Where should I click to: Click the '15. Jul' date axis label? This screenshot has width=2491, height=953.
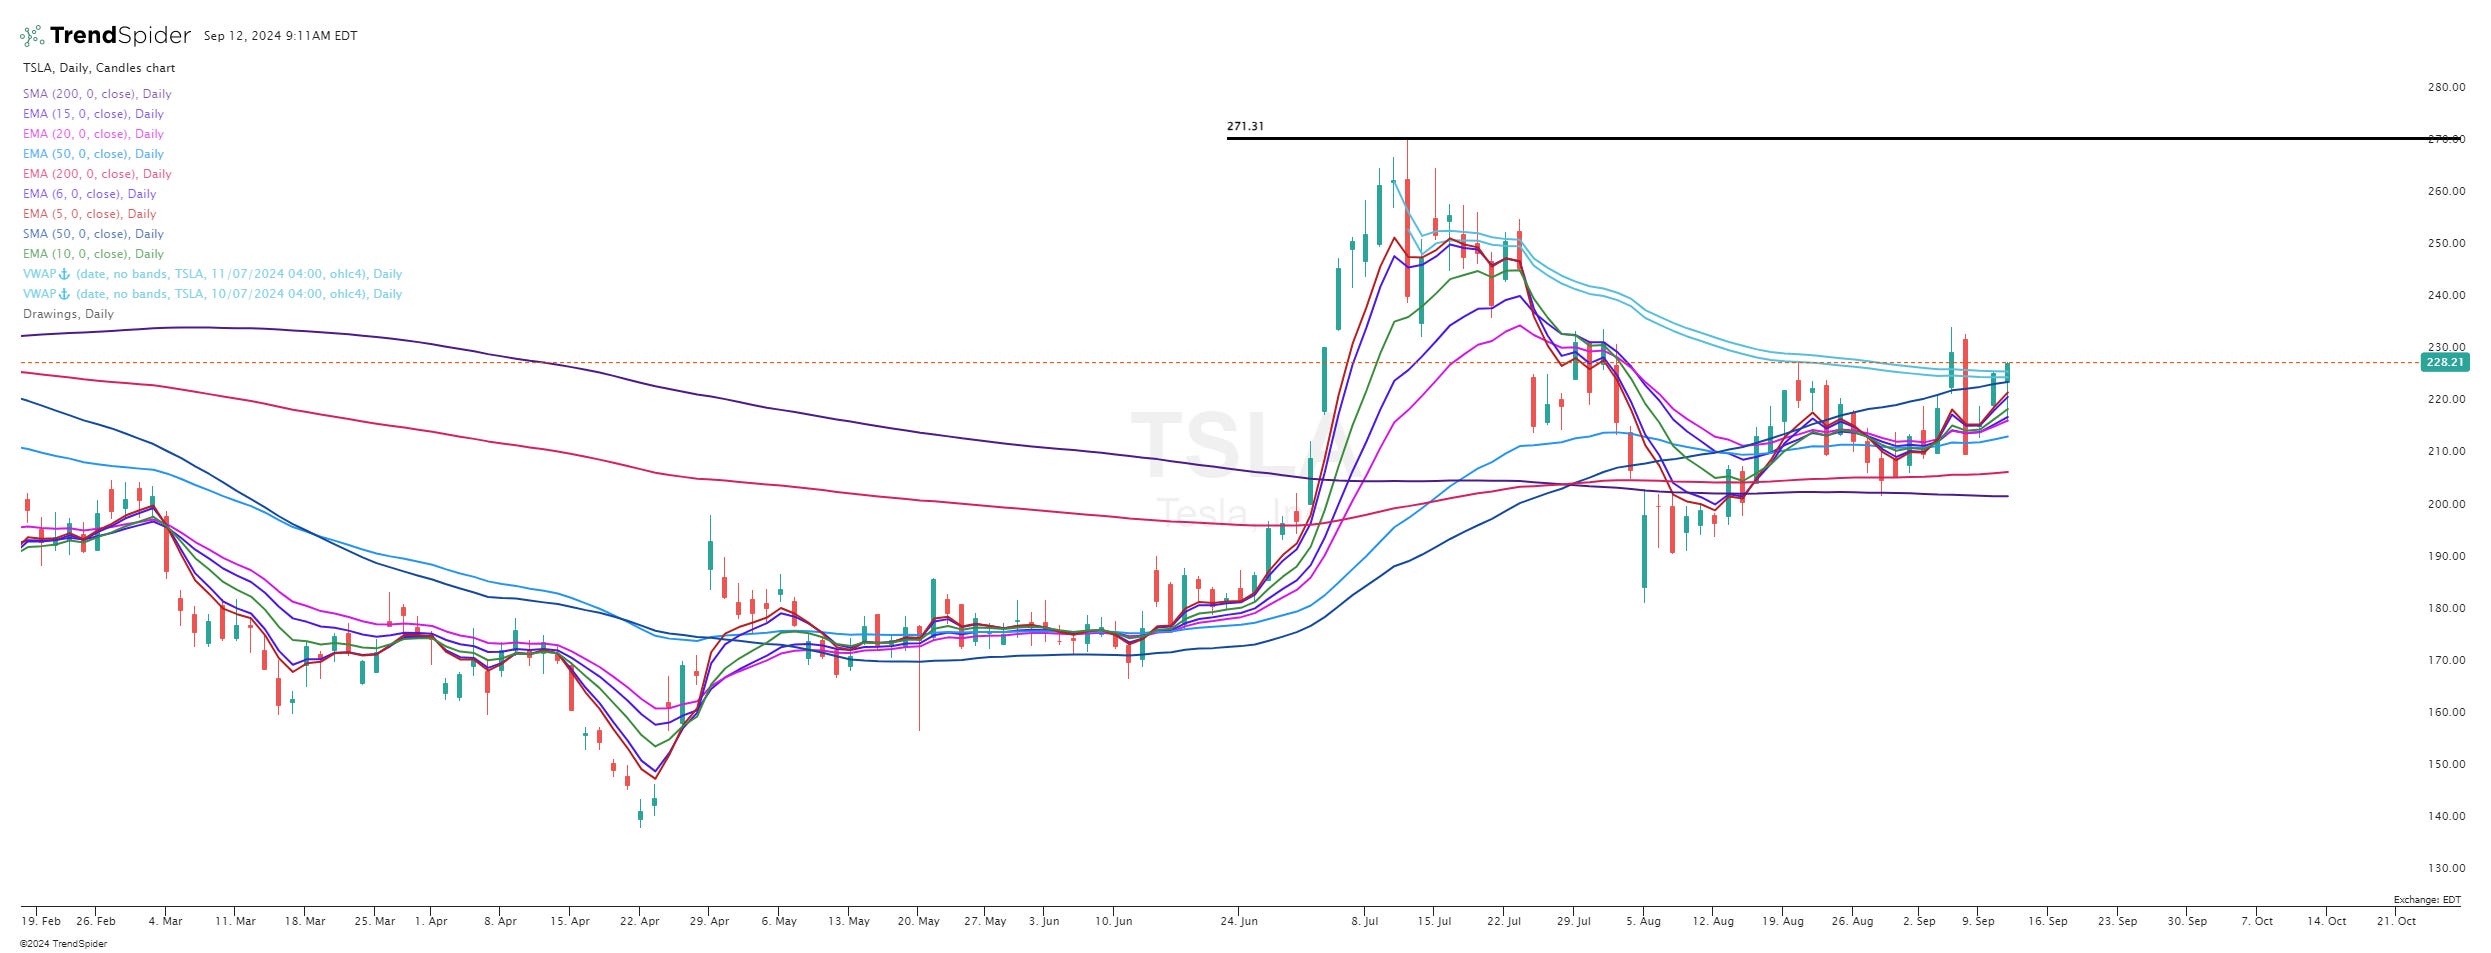1434,921
